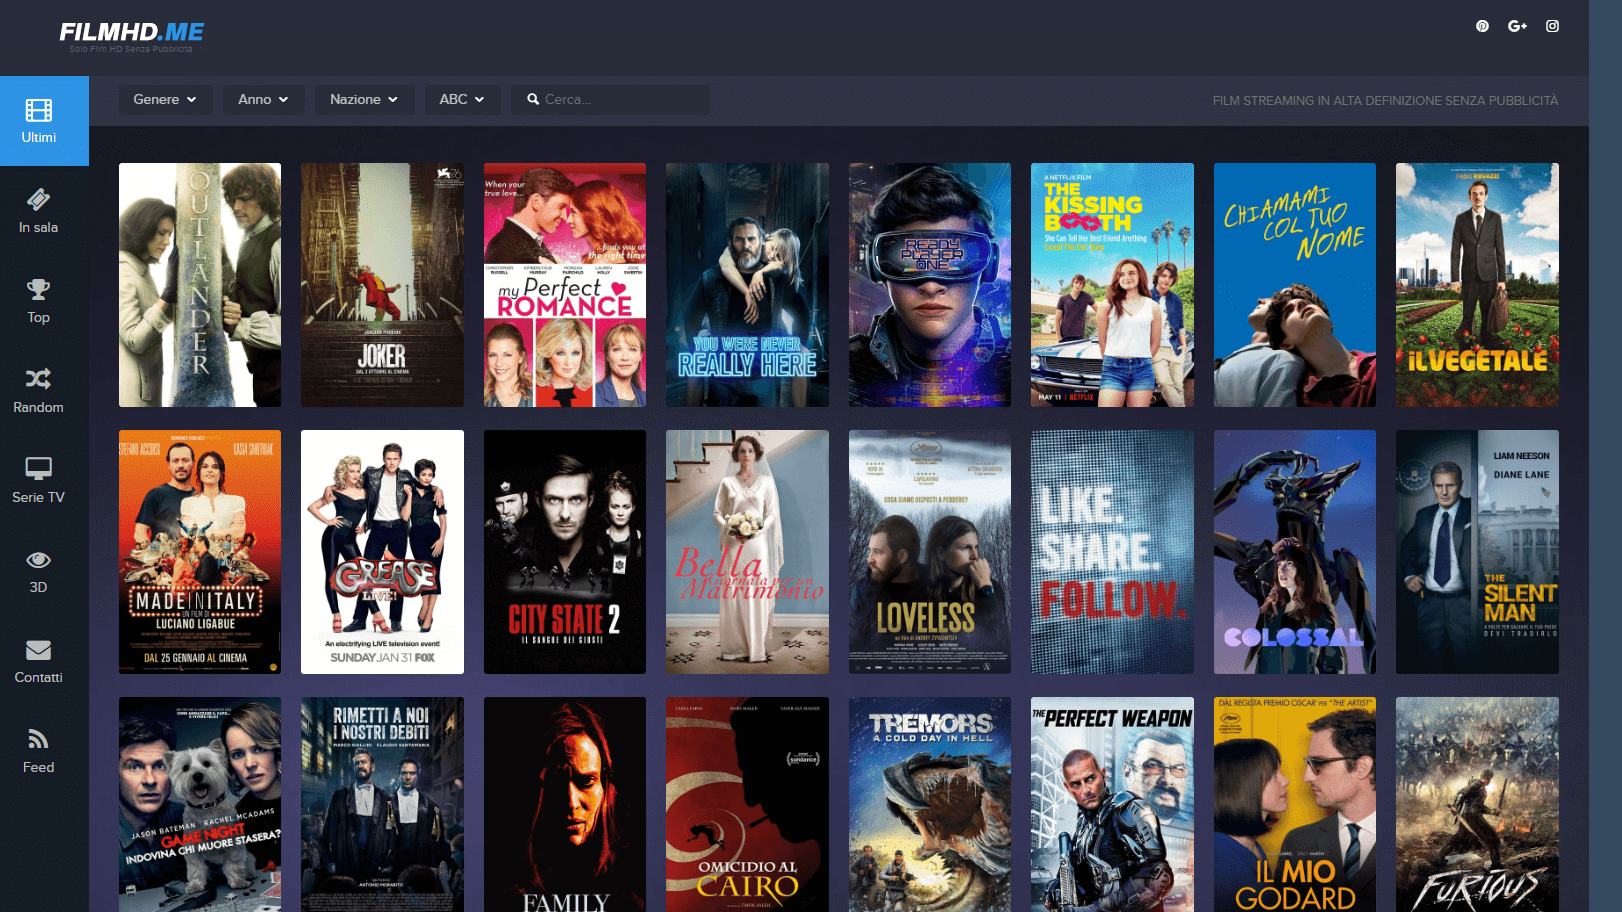Open the Furious poster
1622x912 pixels.
(1477, 804)
